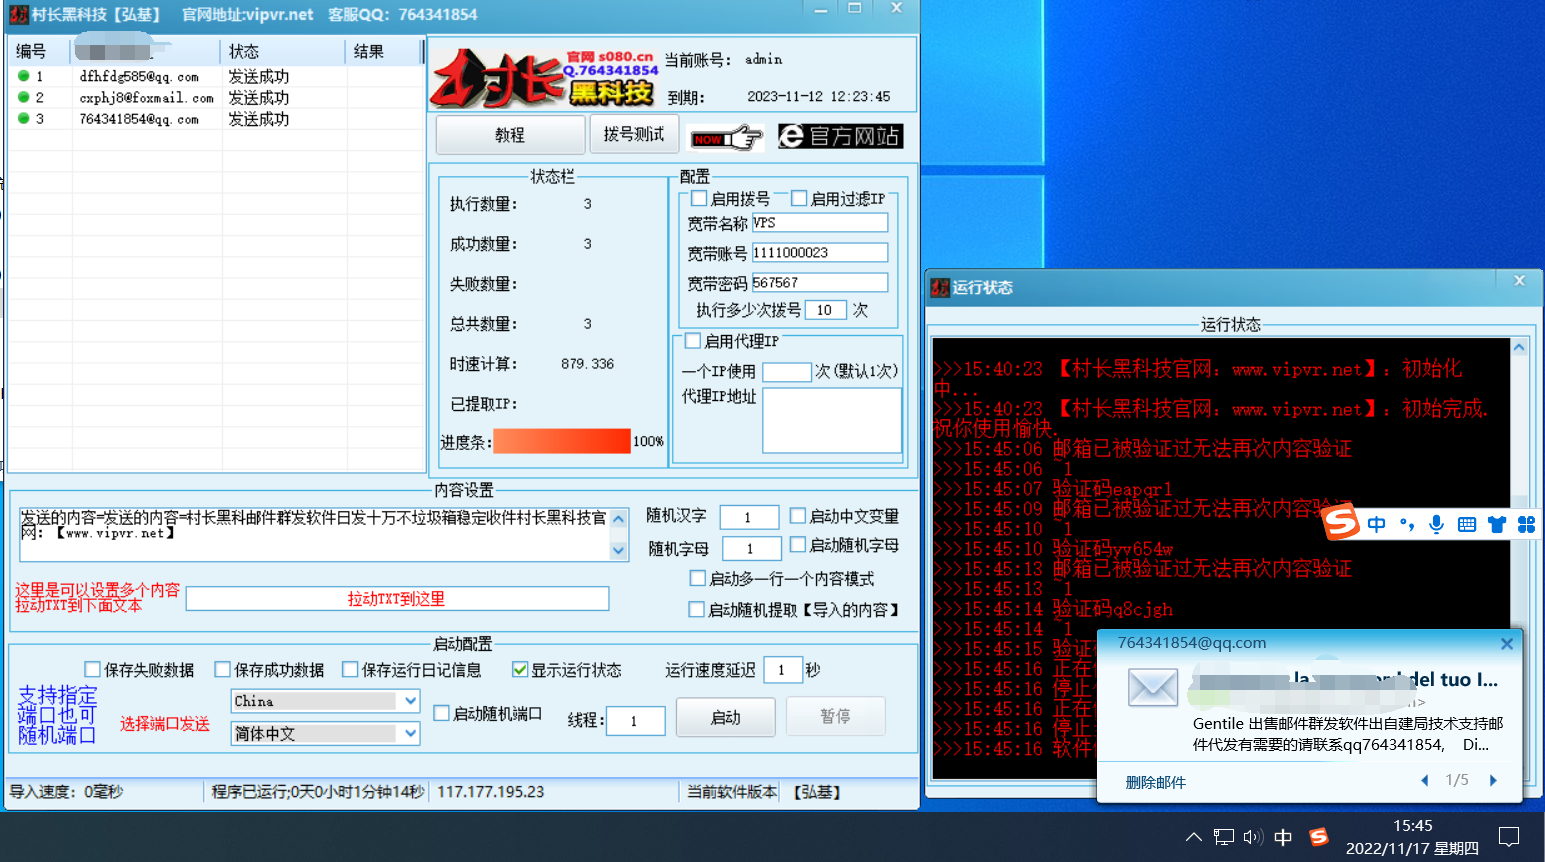Click the Sogou input method logo
Viewport: 1545px width, 862px height.
1341,522
